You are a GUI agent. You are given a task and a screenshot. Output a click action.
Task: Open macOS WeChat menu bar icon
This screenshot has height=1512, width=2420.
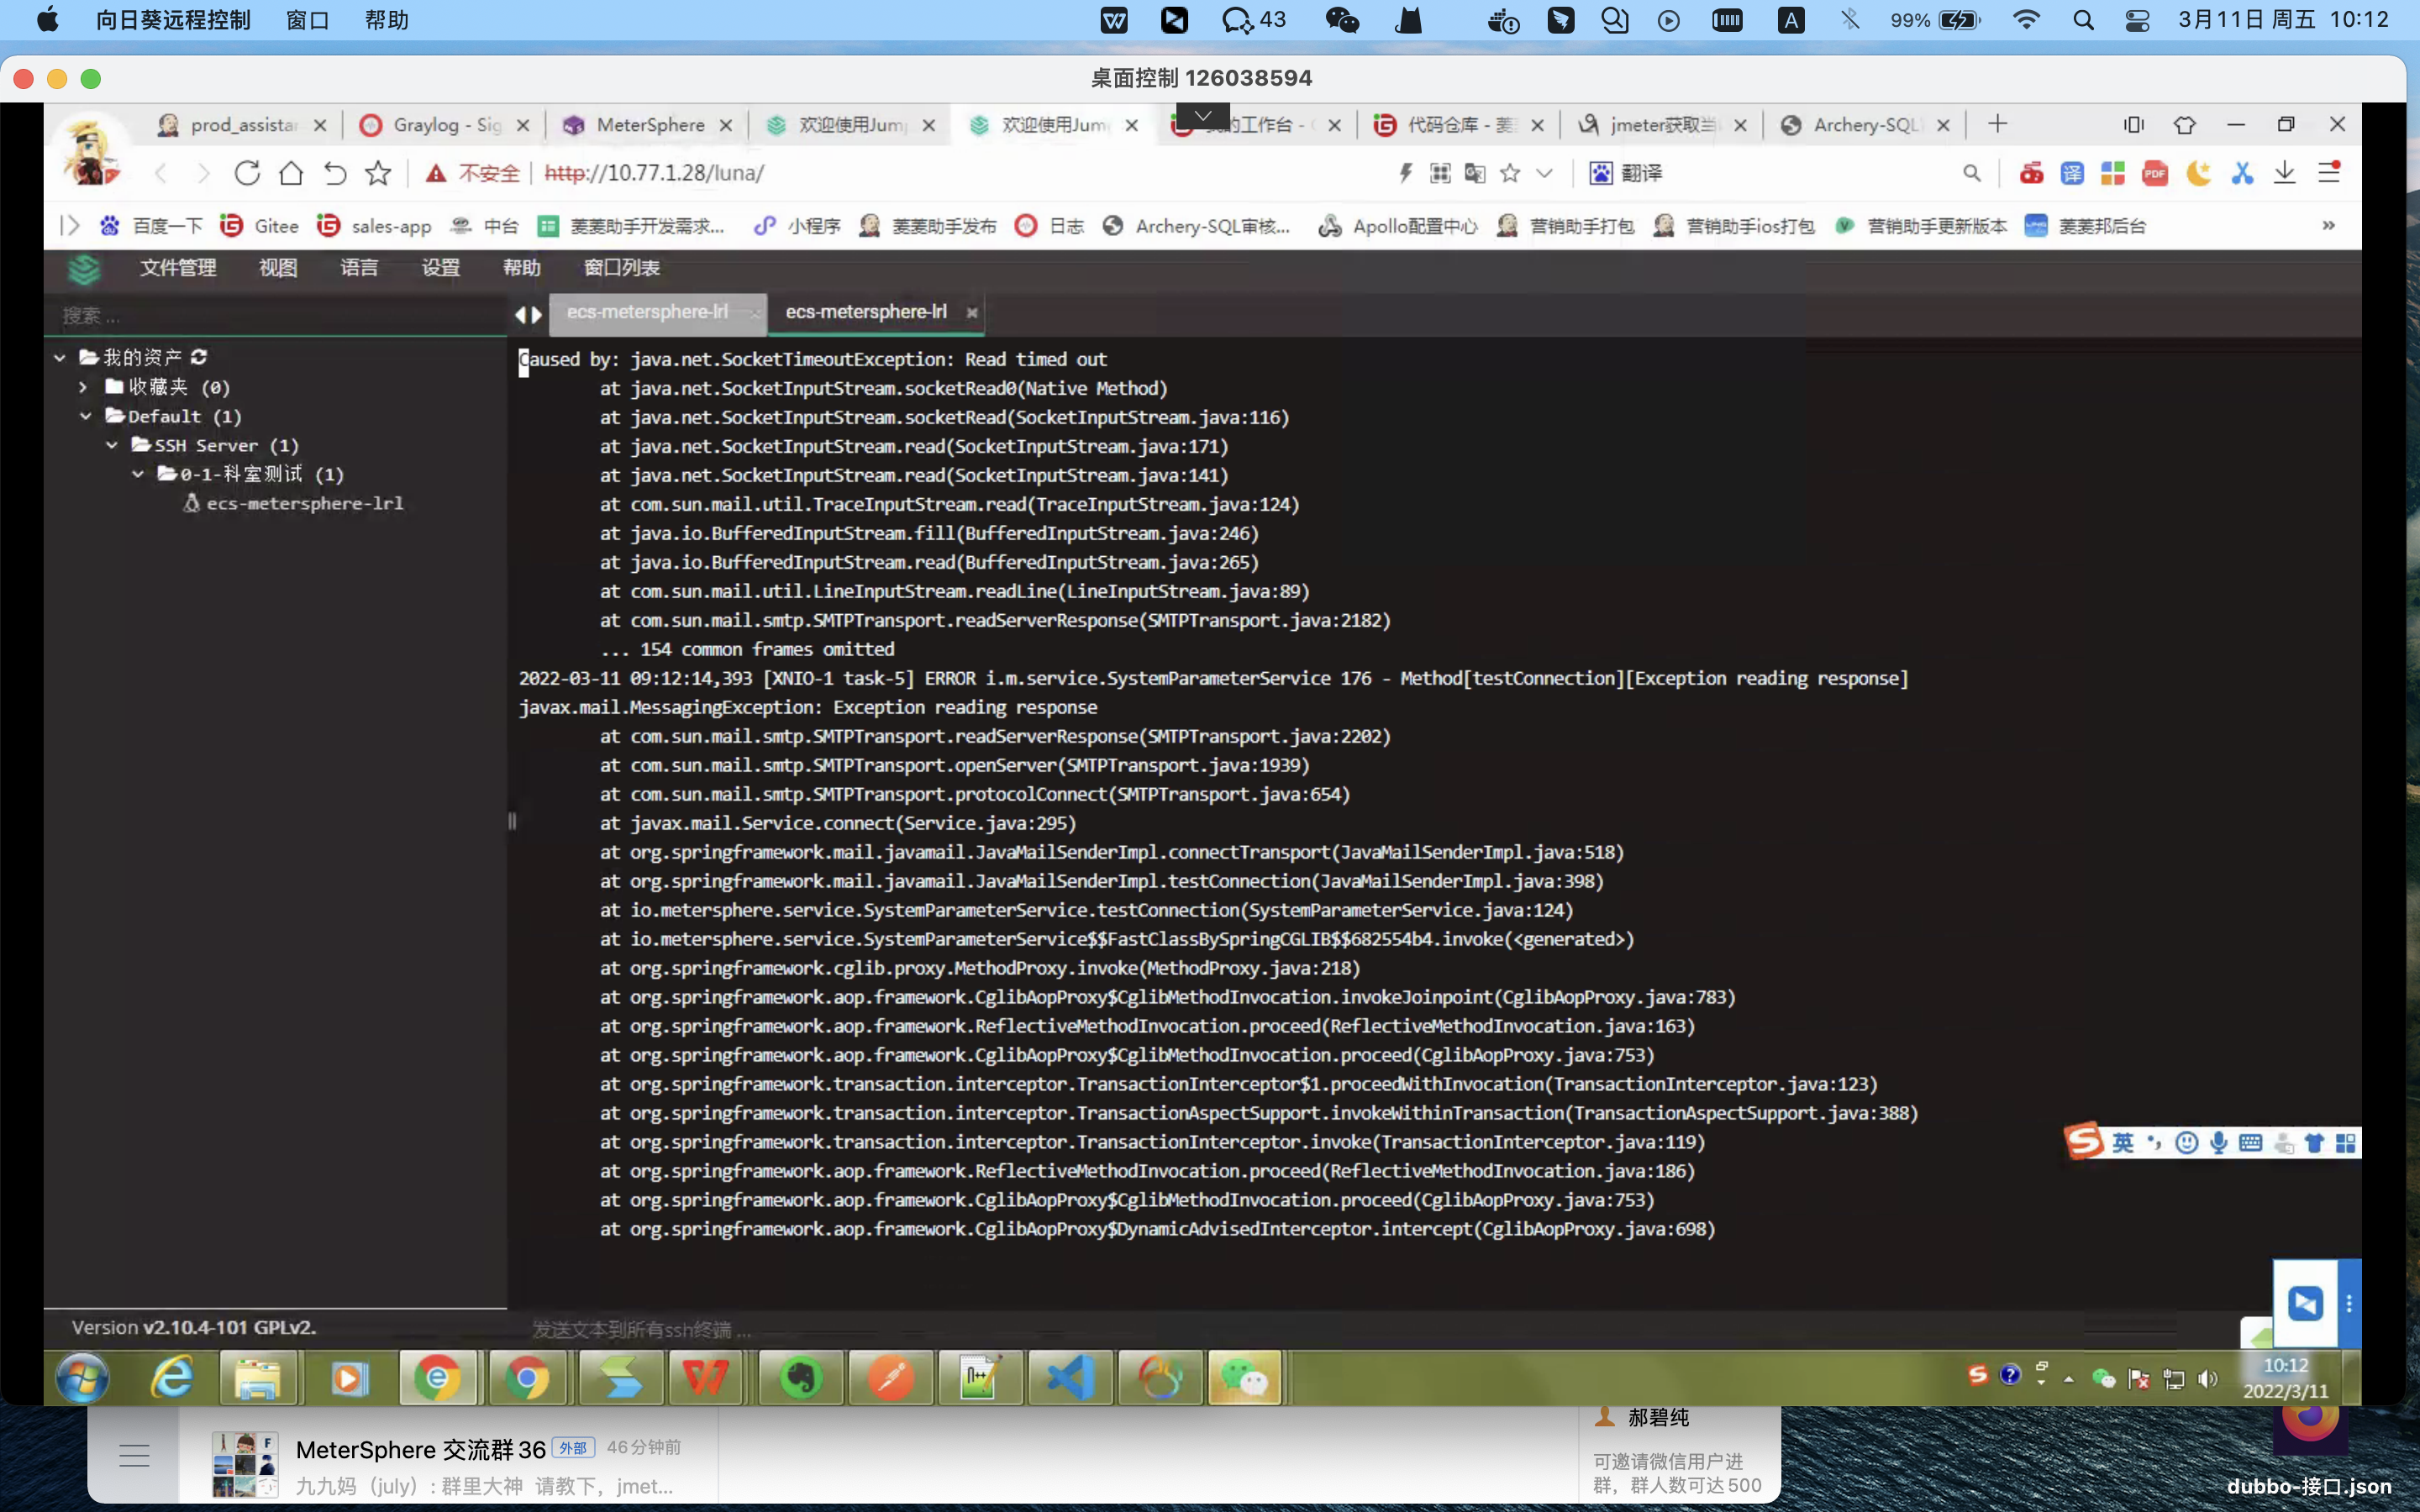click(1341, 20)
